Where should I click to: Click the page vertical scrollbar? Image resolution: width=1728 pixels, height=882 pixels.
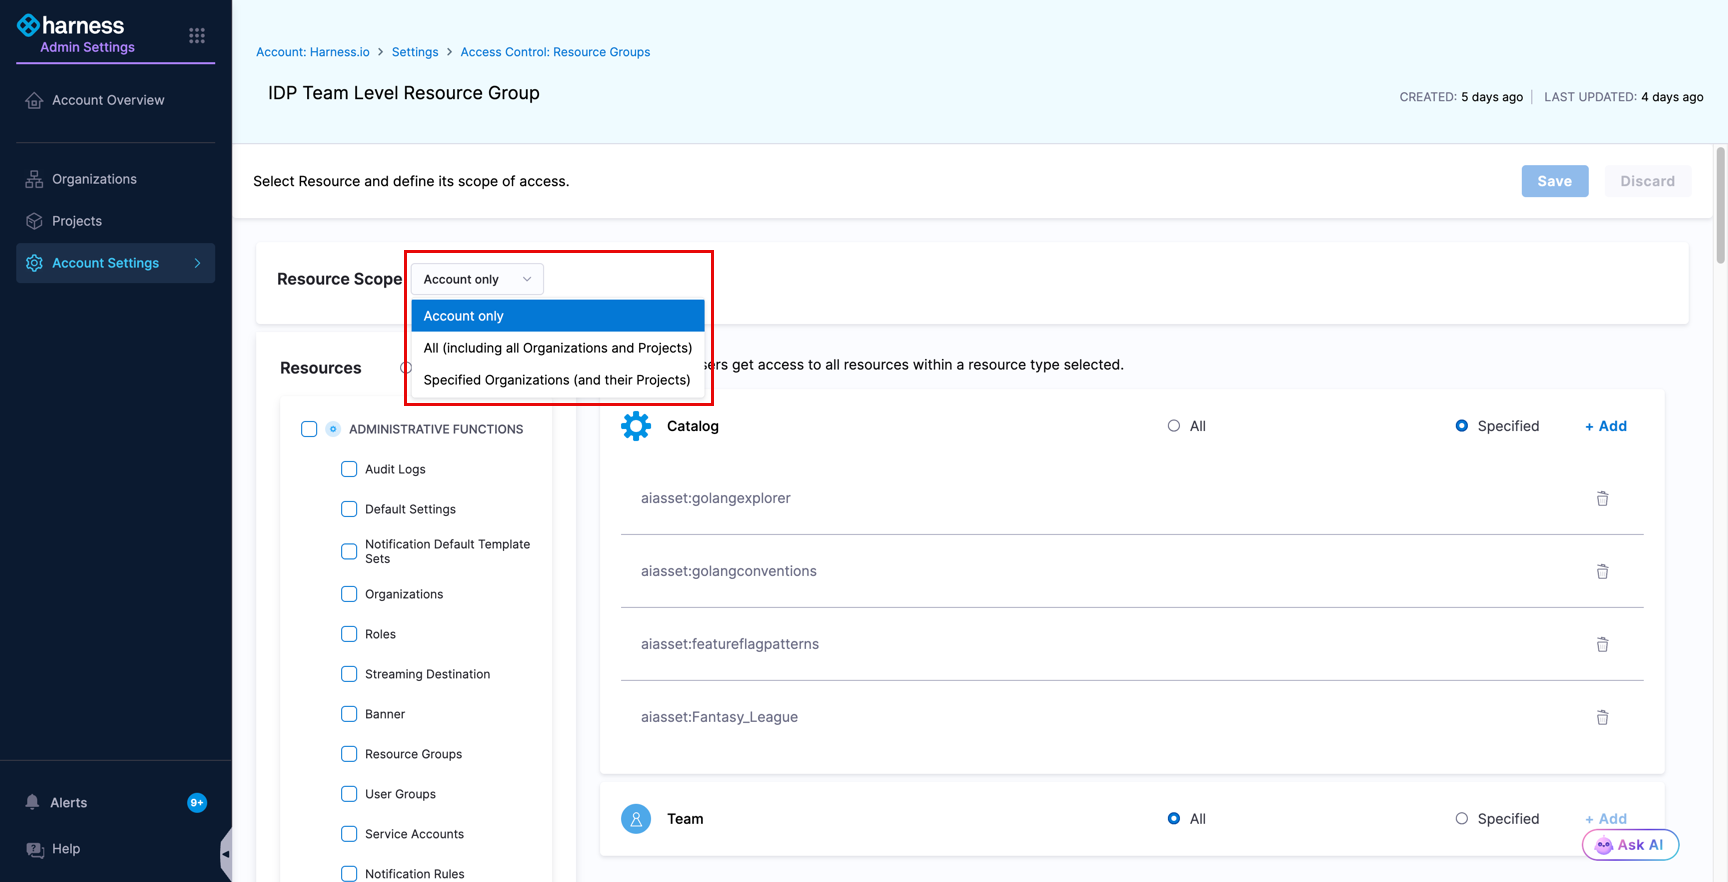pos(1721,205)
